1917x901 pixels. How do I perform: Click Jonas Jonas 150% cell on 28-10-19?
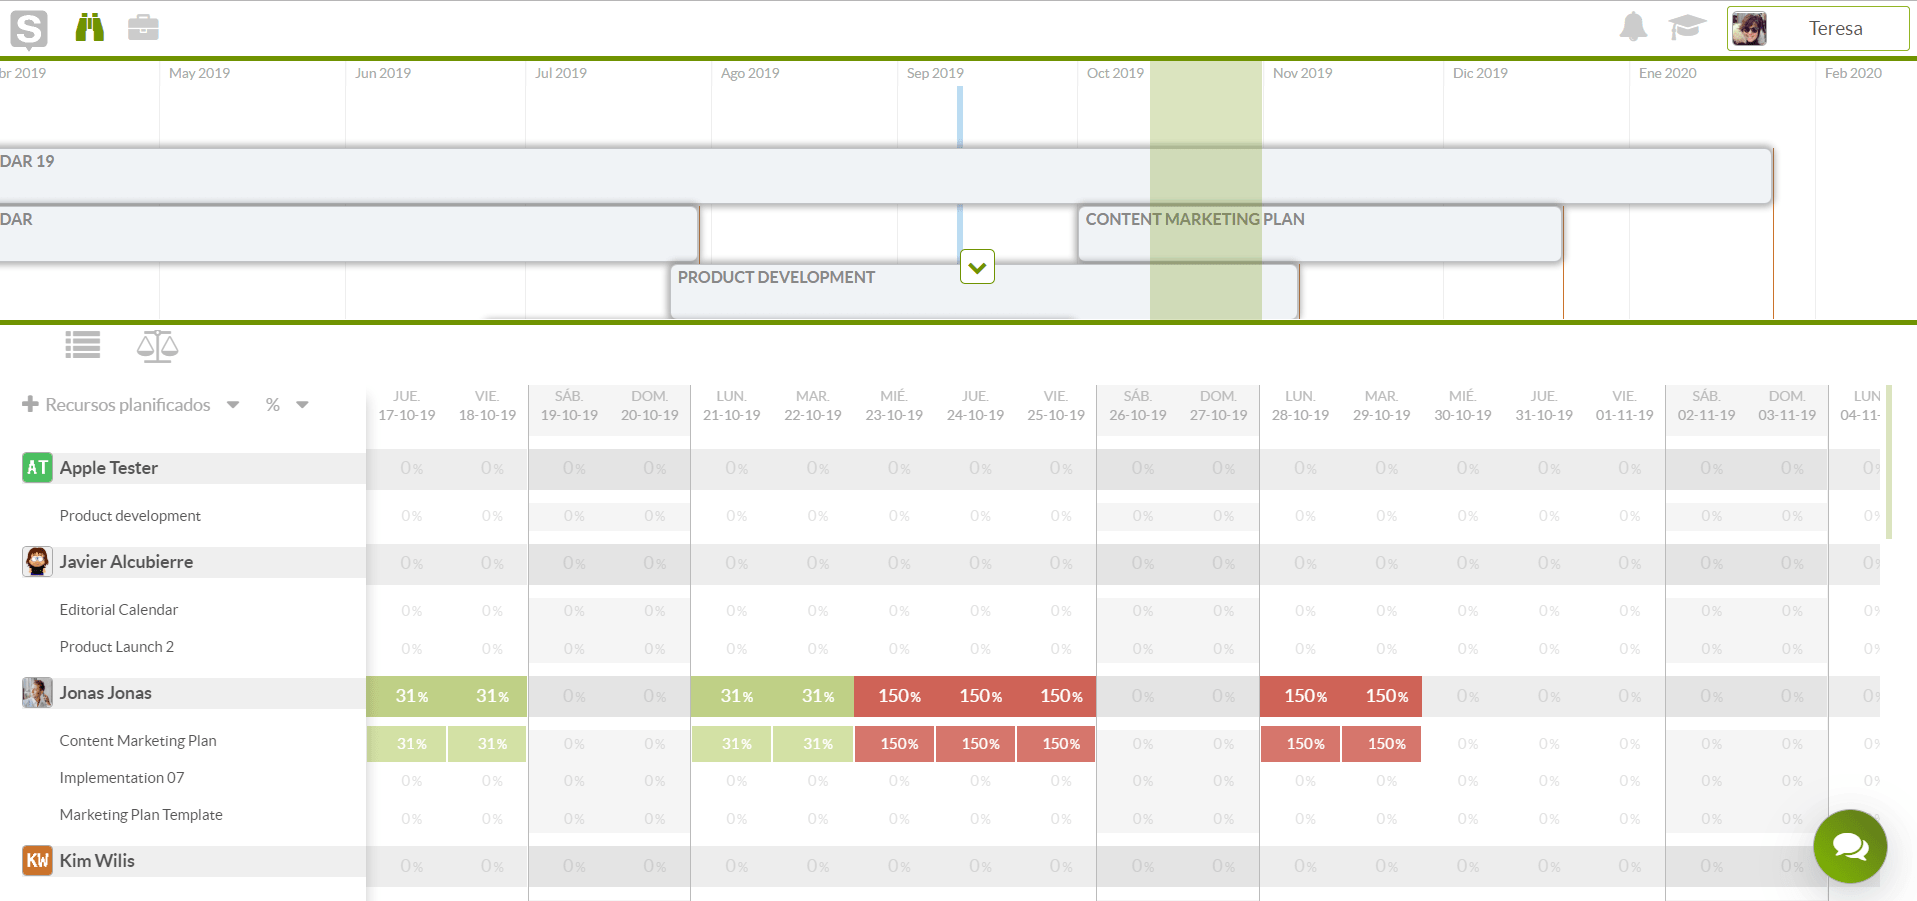(x=1301, y=696)
